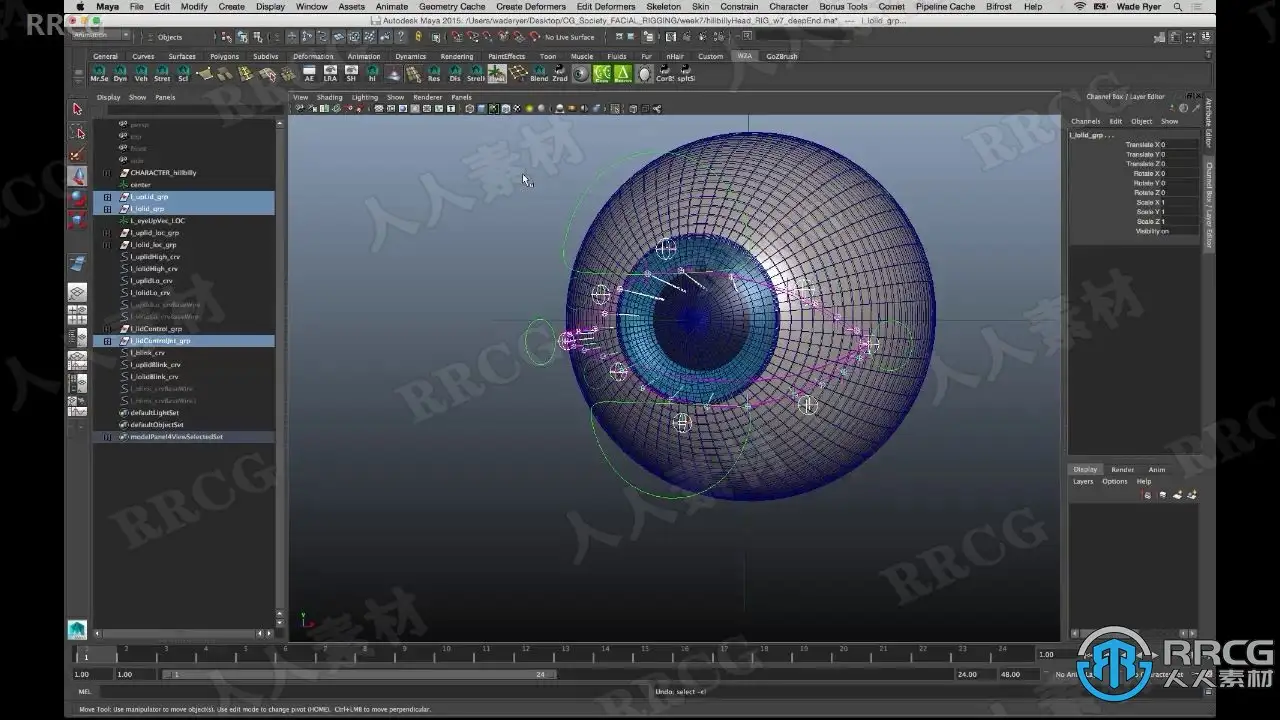Switch to the Deformation shelf tab
The height and width of the screenshot is (720, 1280).
tap(313, 56)
